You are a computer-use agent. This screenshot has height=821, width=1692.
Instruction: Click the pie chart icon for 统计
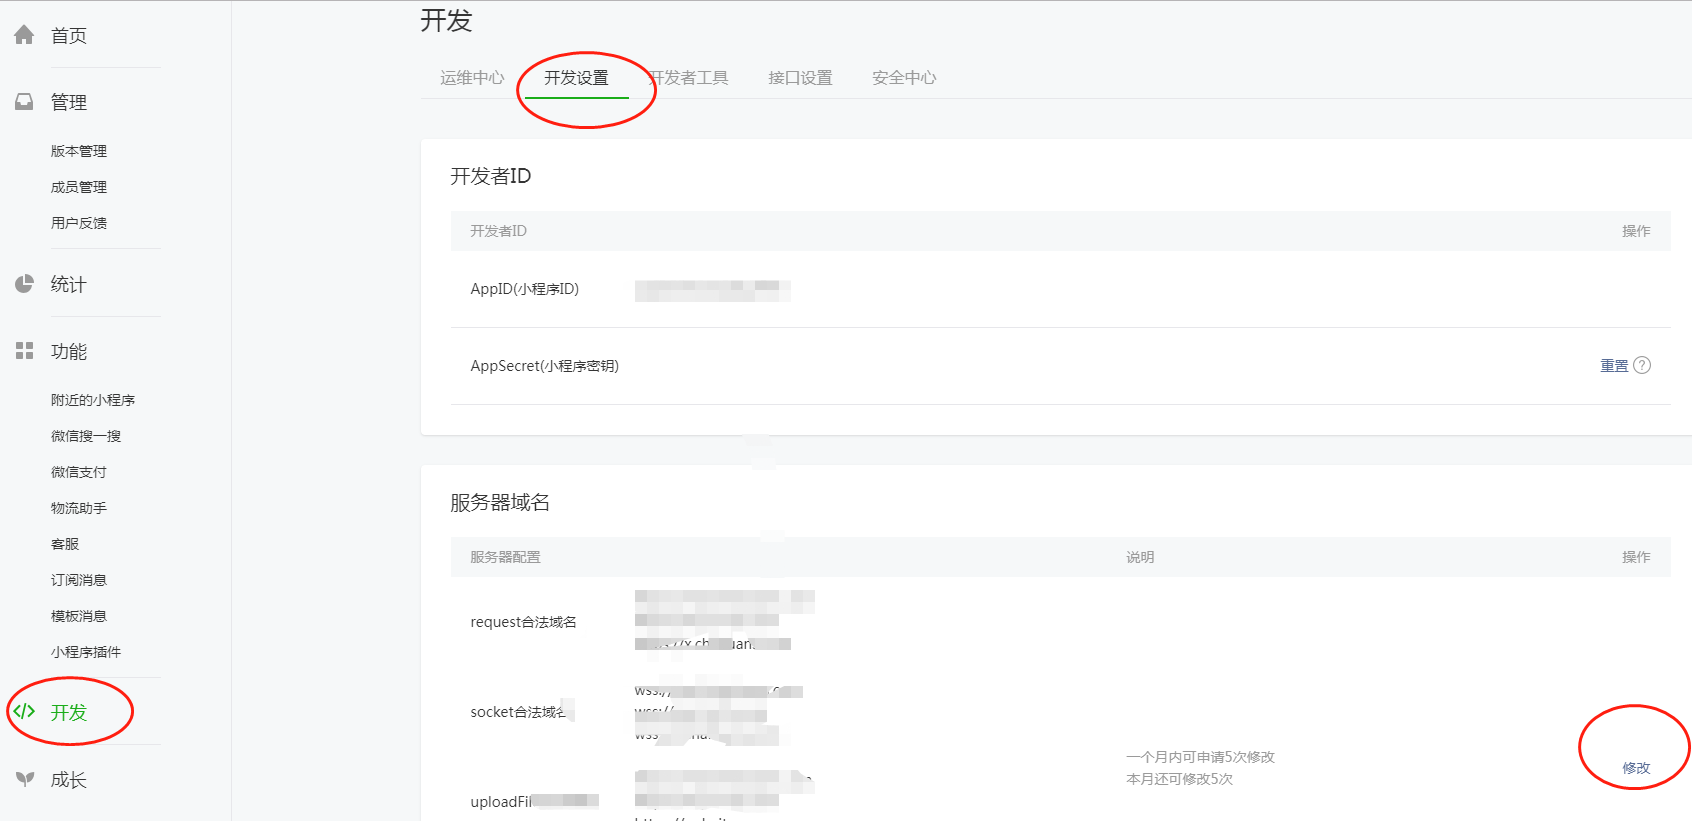pos(24,284)
